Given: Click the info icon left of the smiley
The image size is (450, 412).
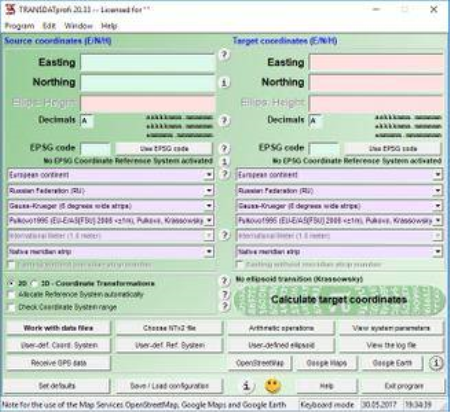Looking at the screenshot, I should 246,386.
